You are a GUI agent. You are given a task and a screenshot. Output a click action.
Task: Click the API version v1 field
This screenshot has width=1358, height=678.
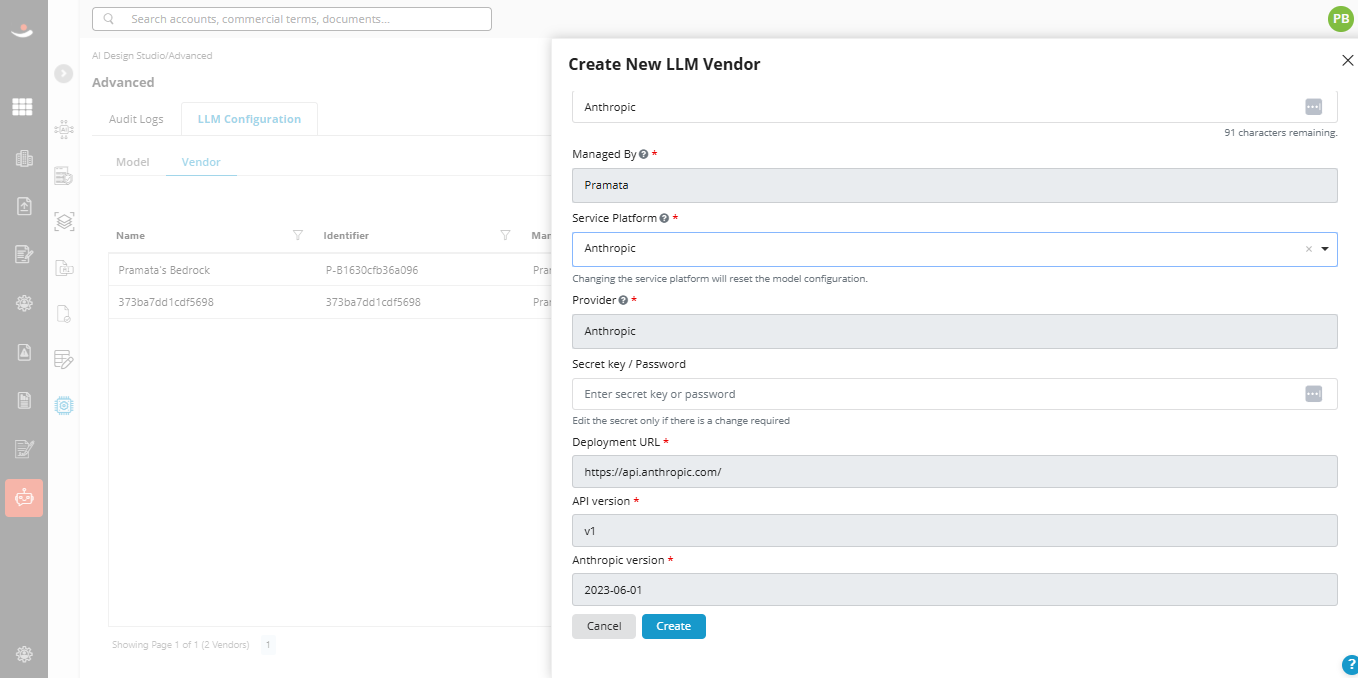(954, 531)
